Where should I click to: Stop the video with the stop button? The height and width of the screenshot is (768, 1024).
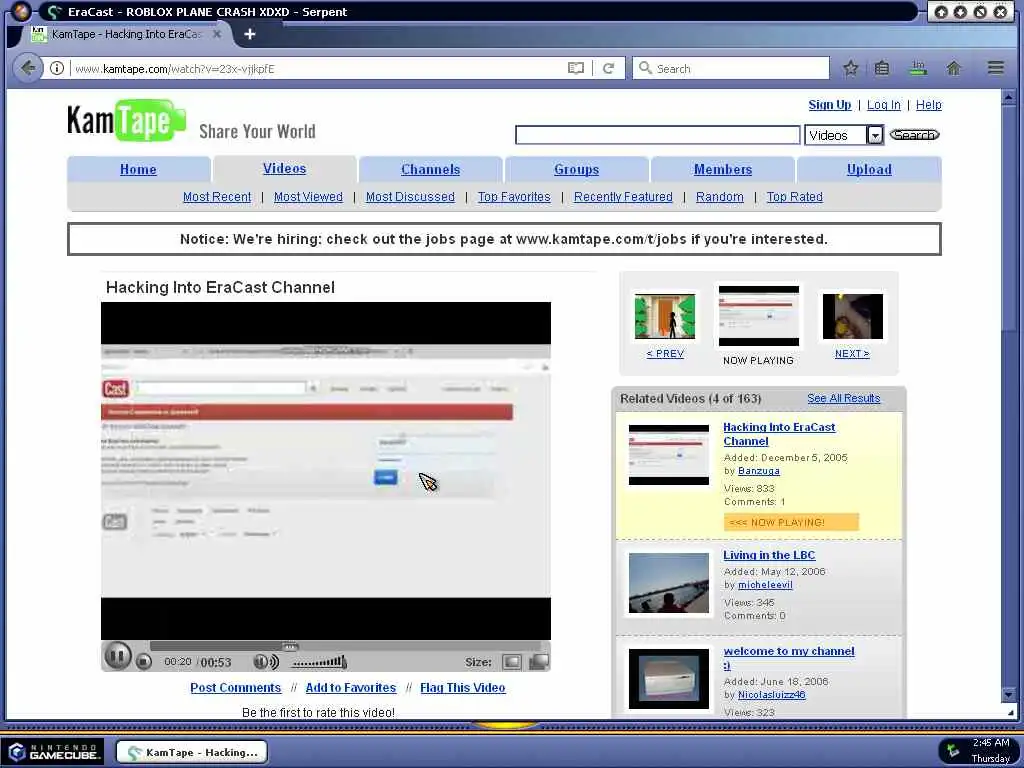[144, 662]
